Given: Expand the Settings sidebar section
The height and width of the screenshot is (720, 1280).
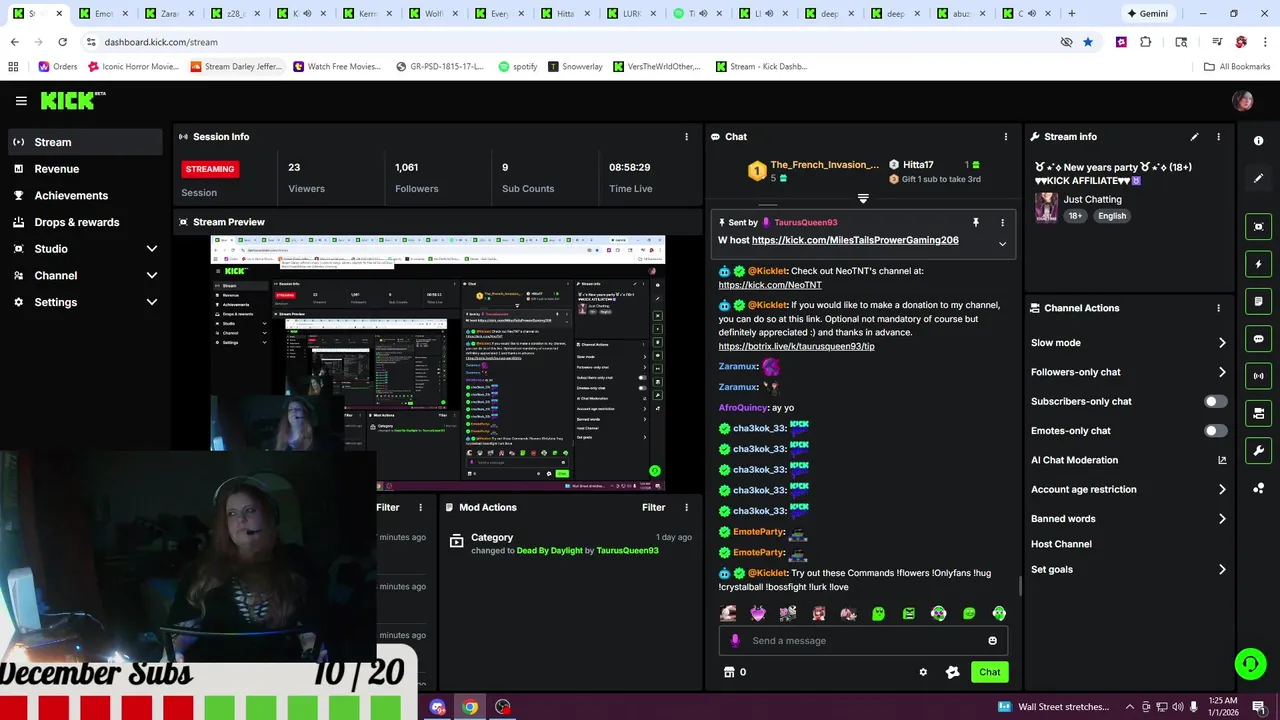Looking at the screenshot, I should tap(151, 302).
